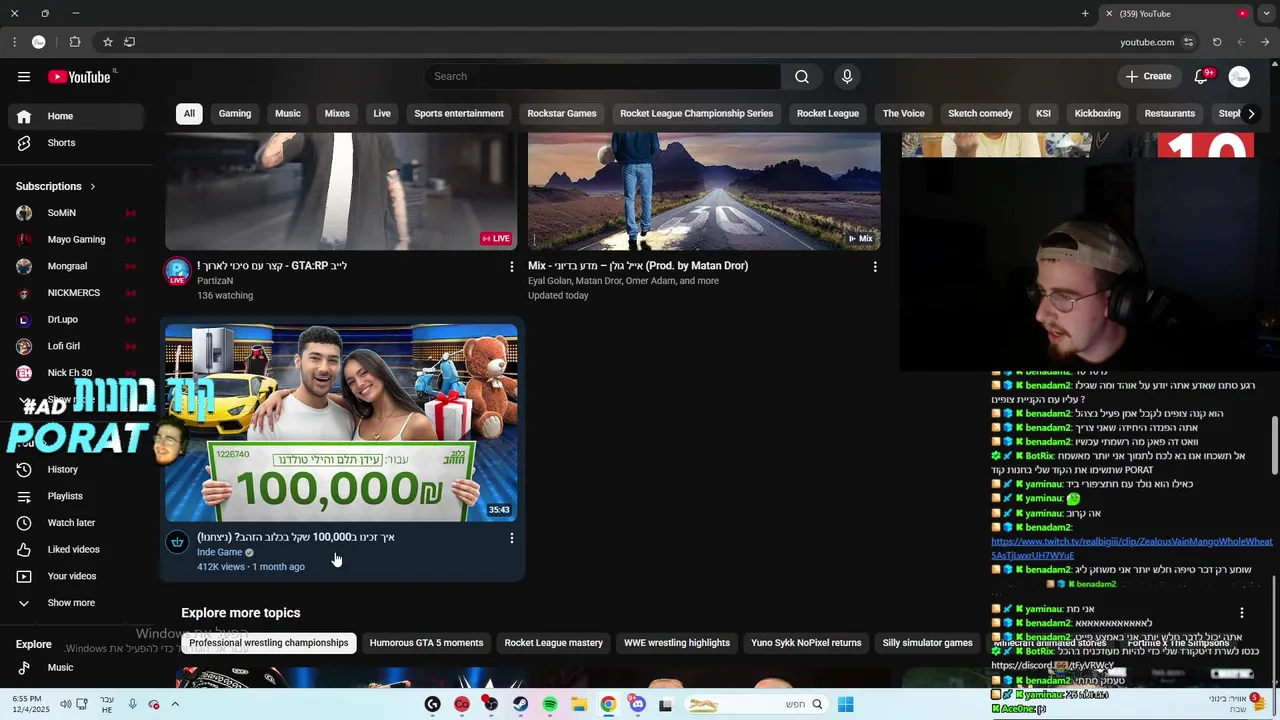Open the browser tab list dropdown
1280x720 pixels.
point(1266,14)
